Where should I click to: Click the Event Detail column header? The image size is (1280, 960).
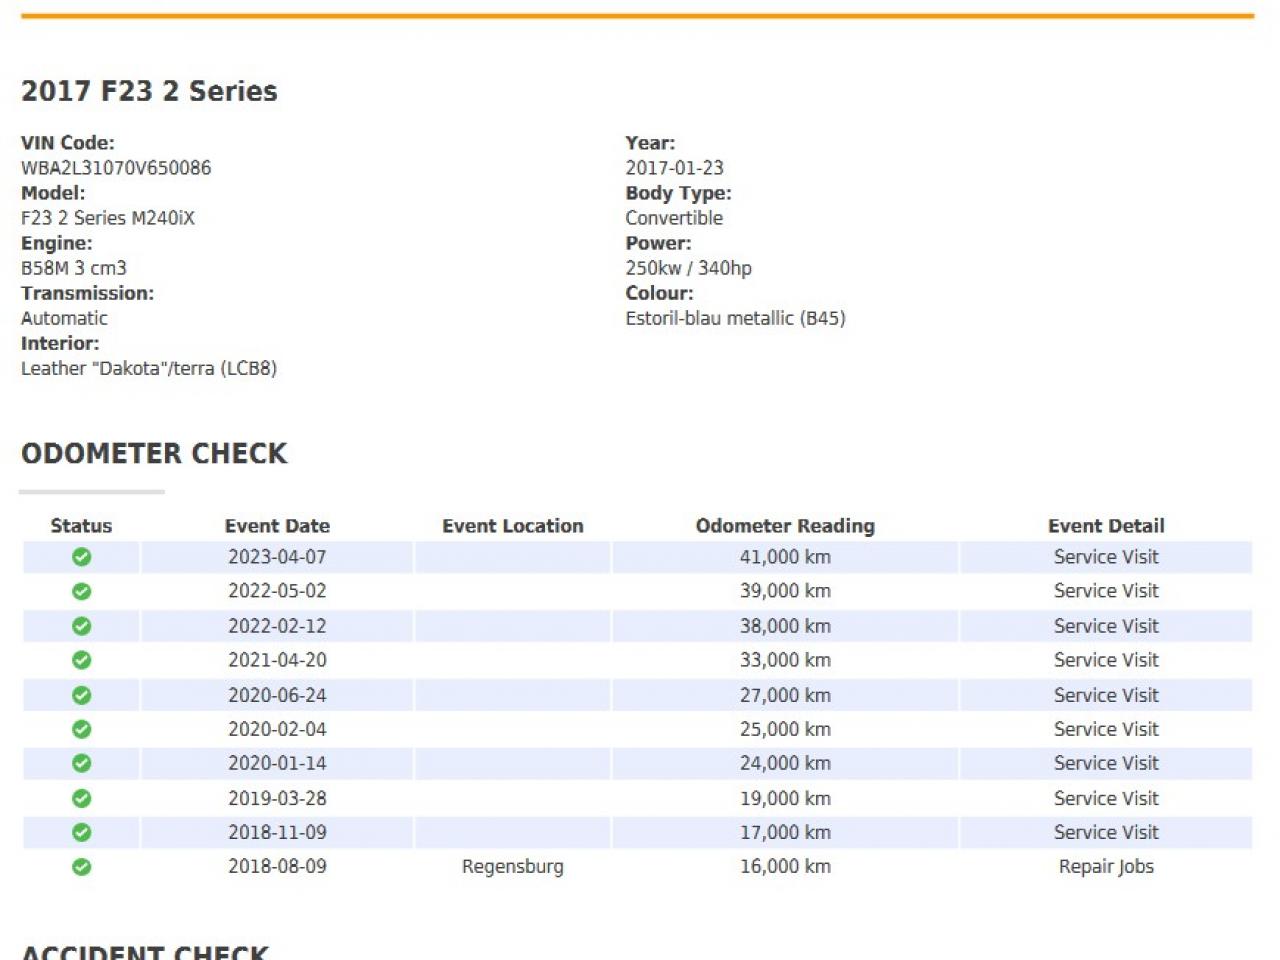tap(1106, 526)
